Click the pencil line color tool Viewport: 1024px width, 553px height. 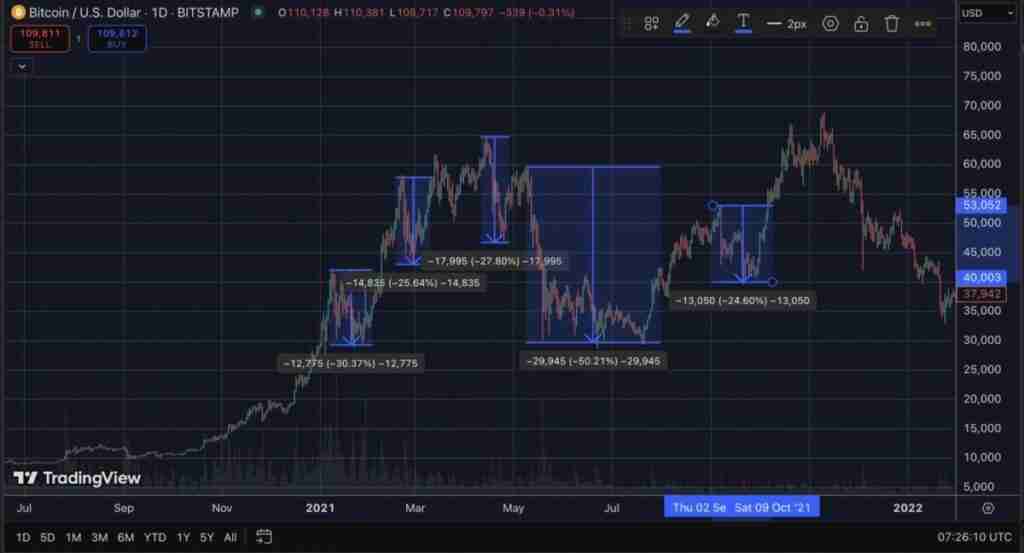pos(682,22)
